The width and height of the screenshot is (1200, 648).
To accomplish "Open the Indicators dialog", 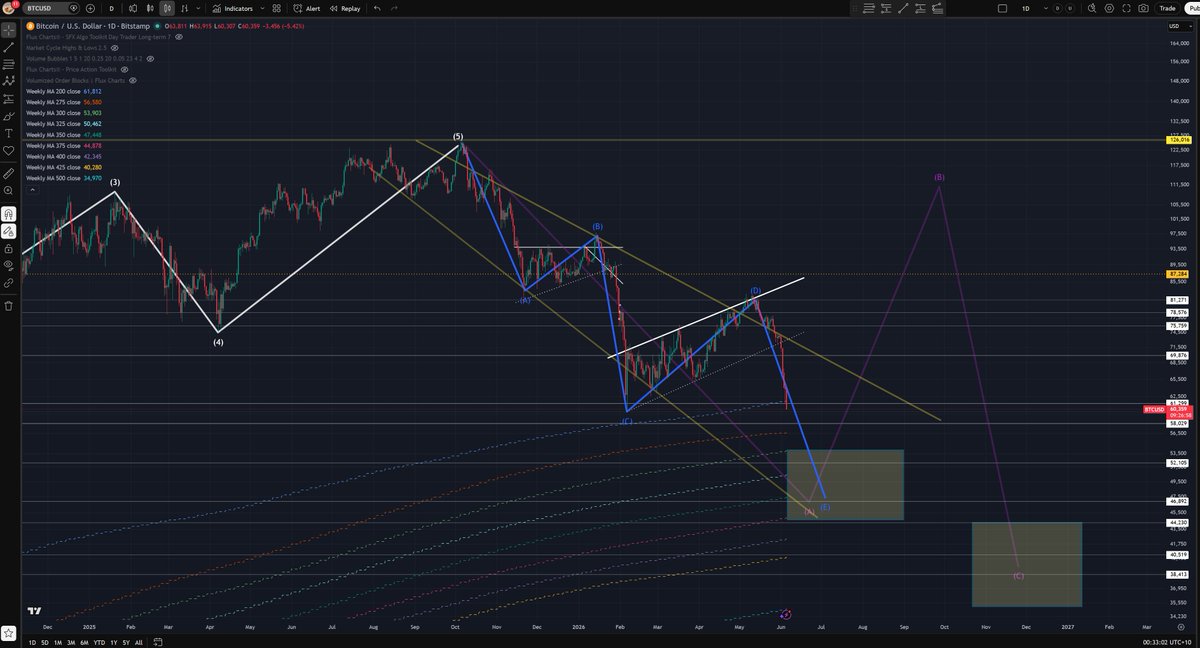I will pyautogui.click(x=233, y=8).
